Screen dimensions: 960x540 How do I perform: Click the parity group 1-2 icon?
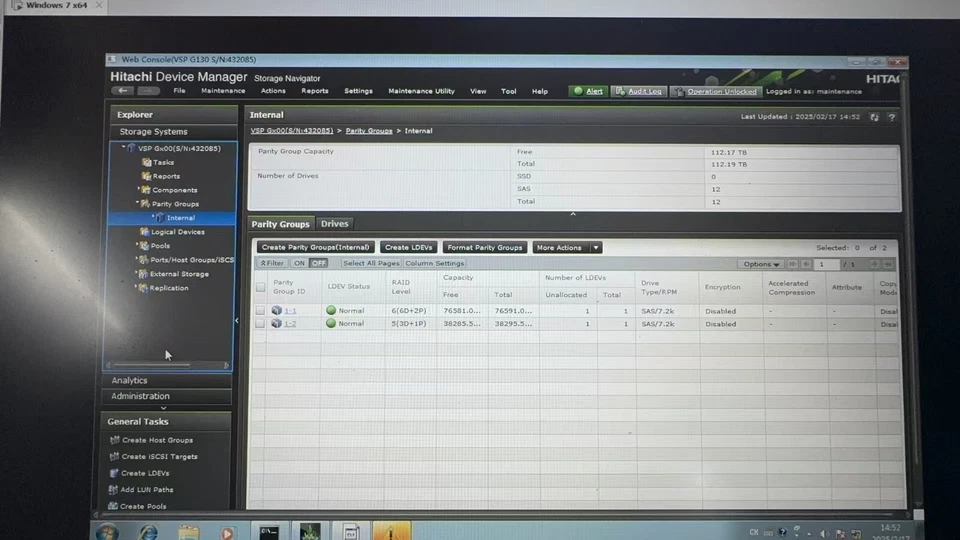pos(277,323)
